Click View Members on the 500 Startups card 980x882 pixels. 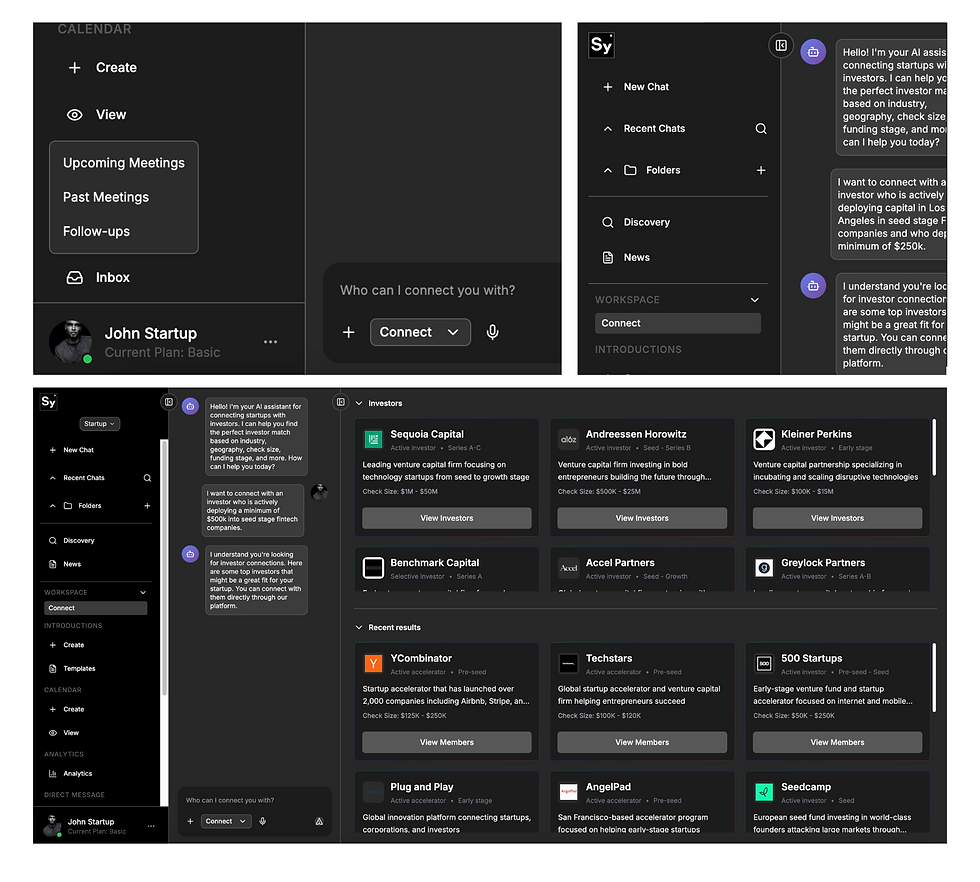838,743
